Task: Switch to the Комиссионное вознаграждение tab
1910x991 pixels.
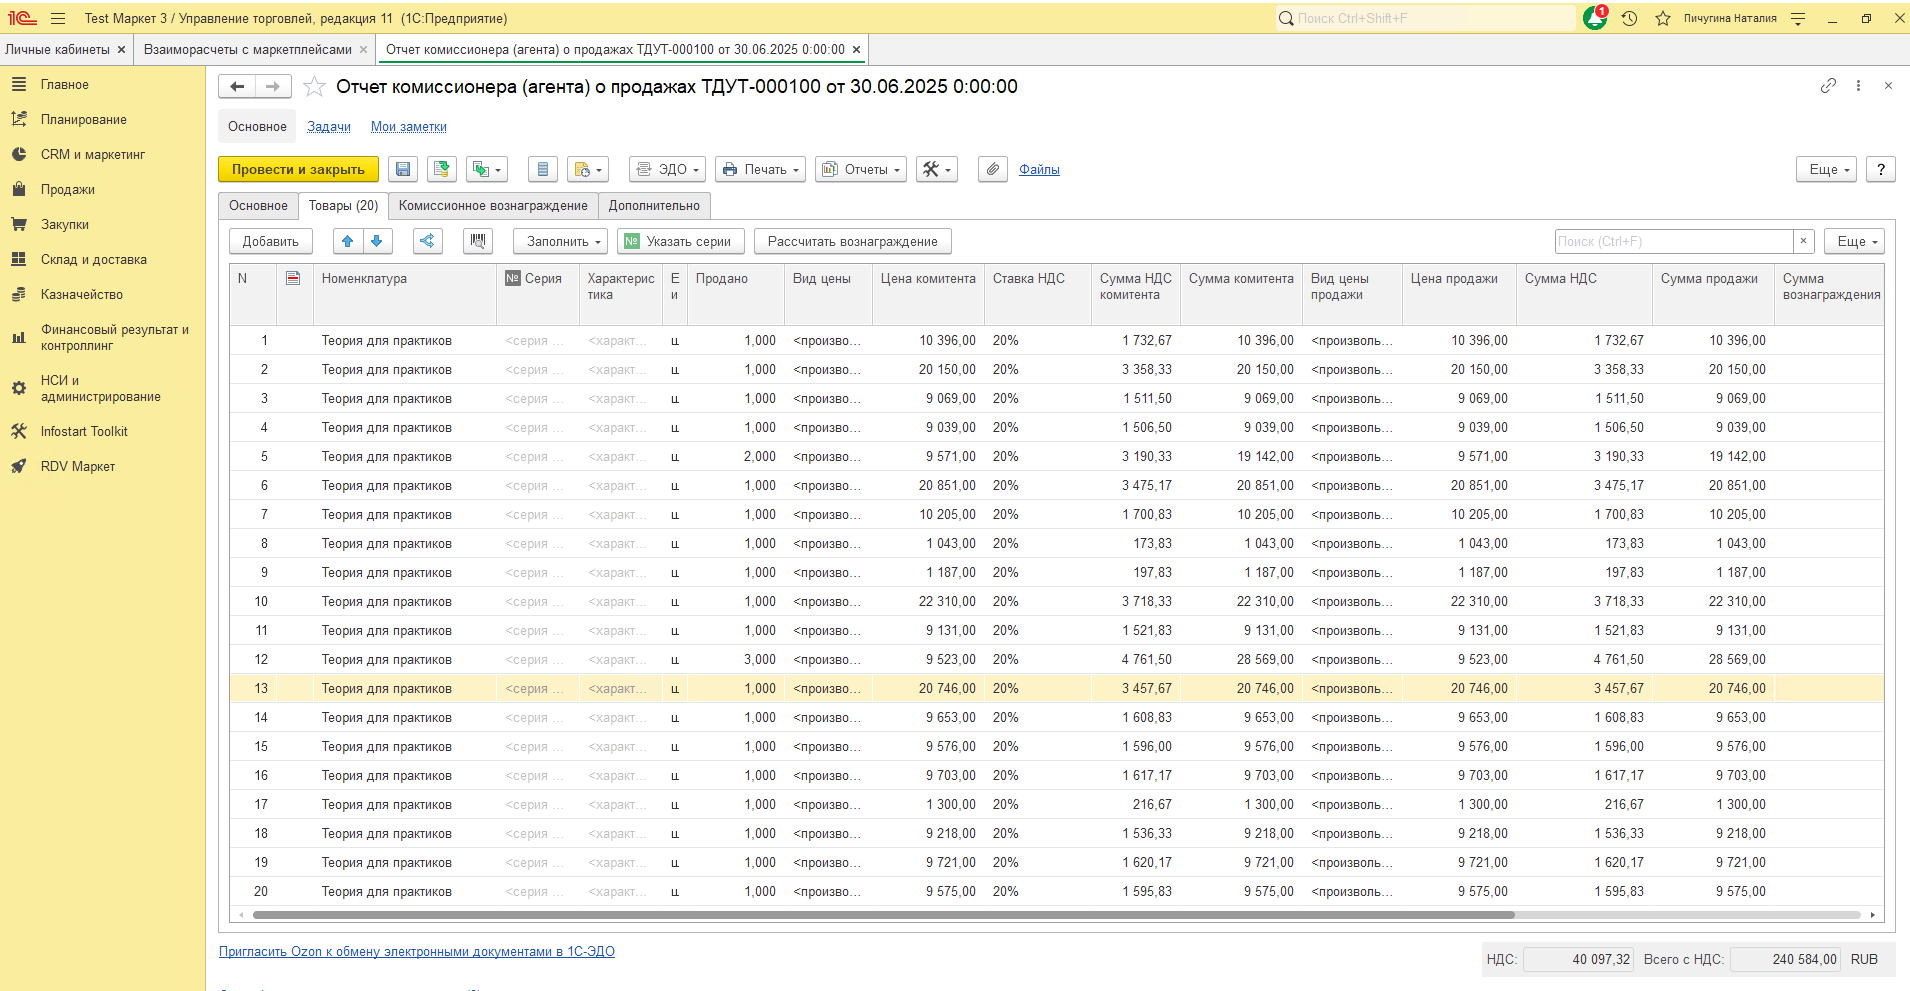Action: click(493, 206)
